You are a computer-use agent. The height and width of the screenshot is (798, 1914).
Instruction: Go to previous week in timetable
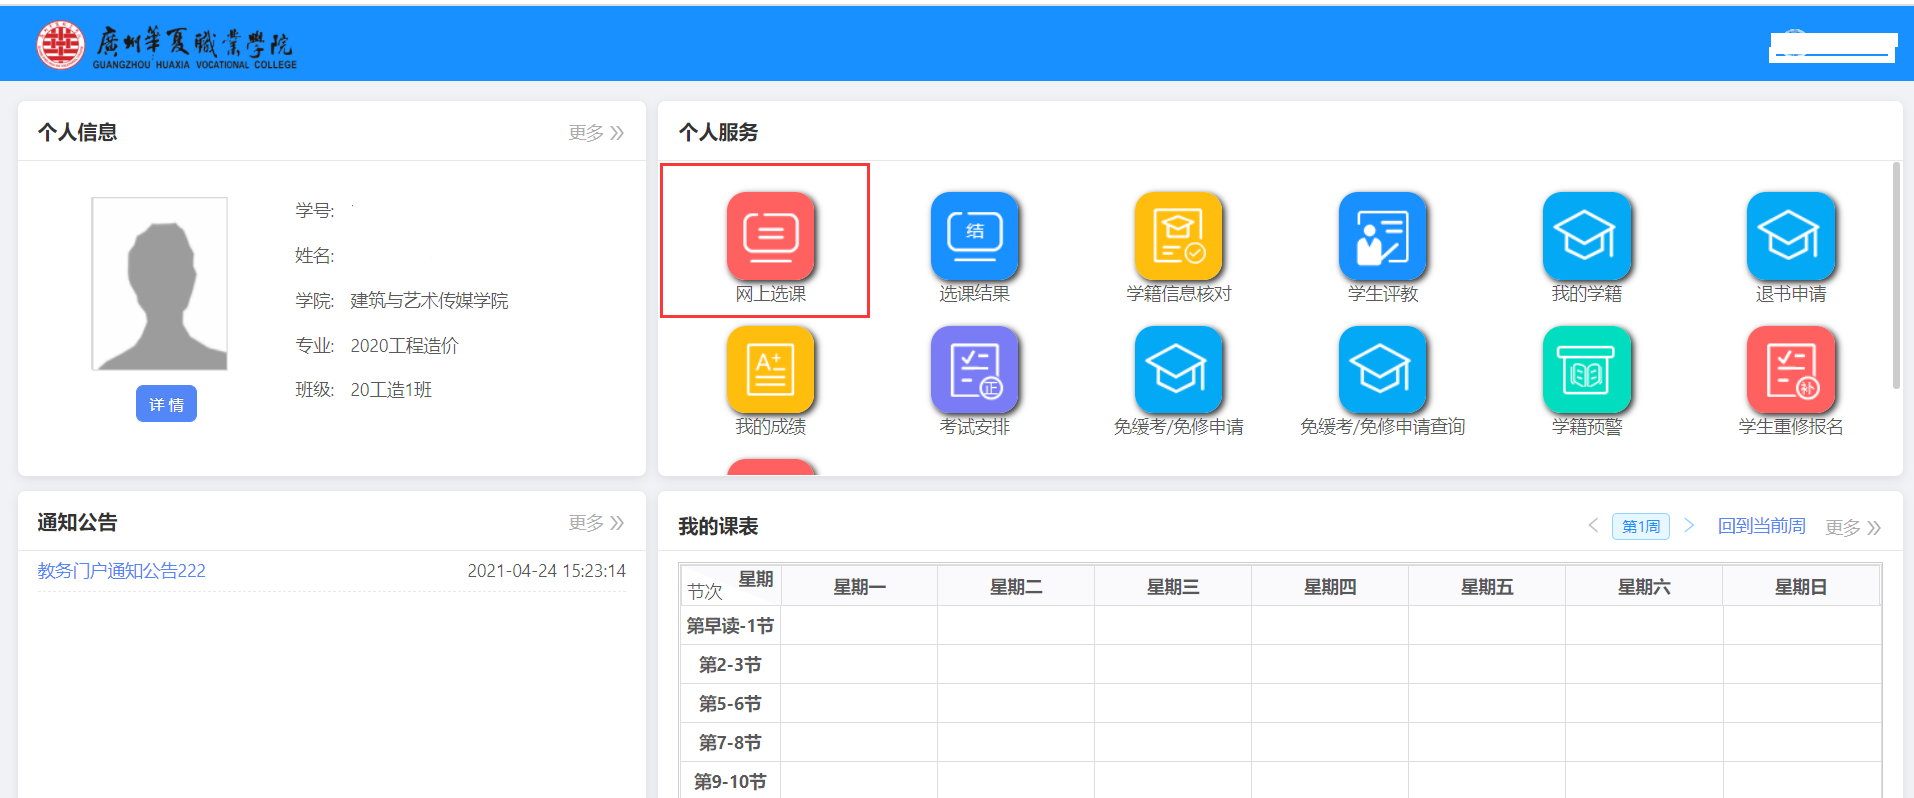1593,525
